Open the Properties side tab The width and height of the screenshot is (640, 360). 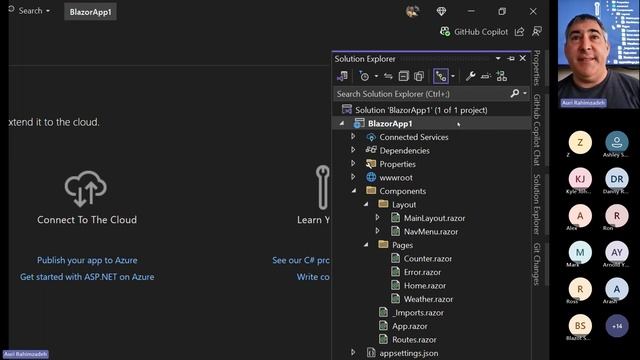(x=537, y=68)
